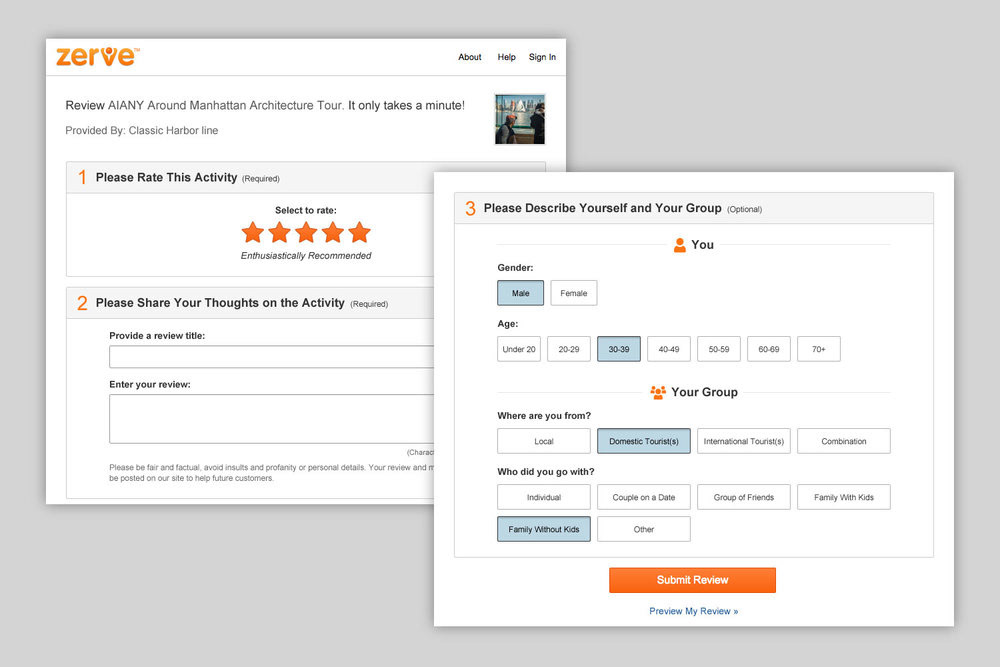Select the first rating star

point(253,232)
